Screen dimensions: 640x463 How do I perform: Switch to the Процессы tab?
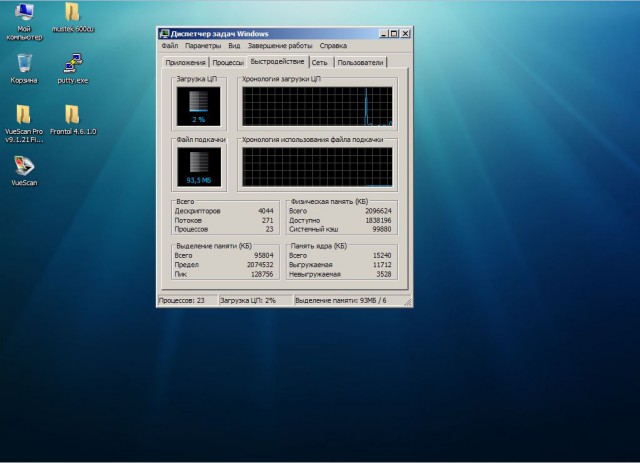click(228, 62)
